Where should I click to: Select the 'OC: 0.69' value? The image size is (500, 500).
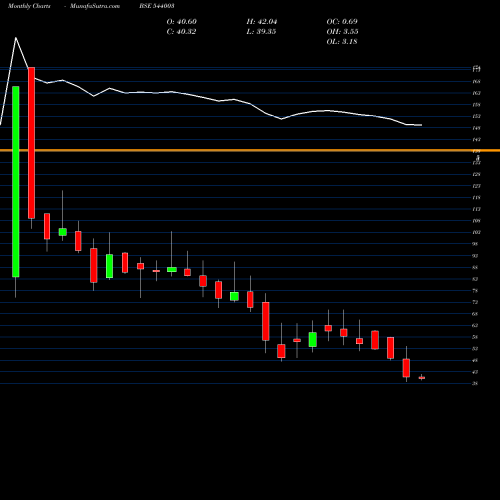[342, 22]
